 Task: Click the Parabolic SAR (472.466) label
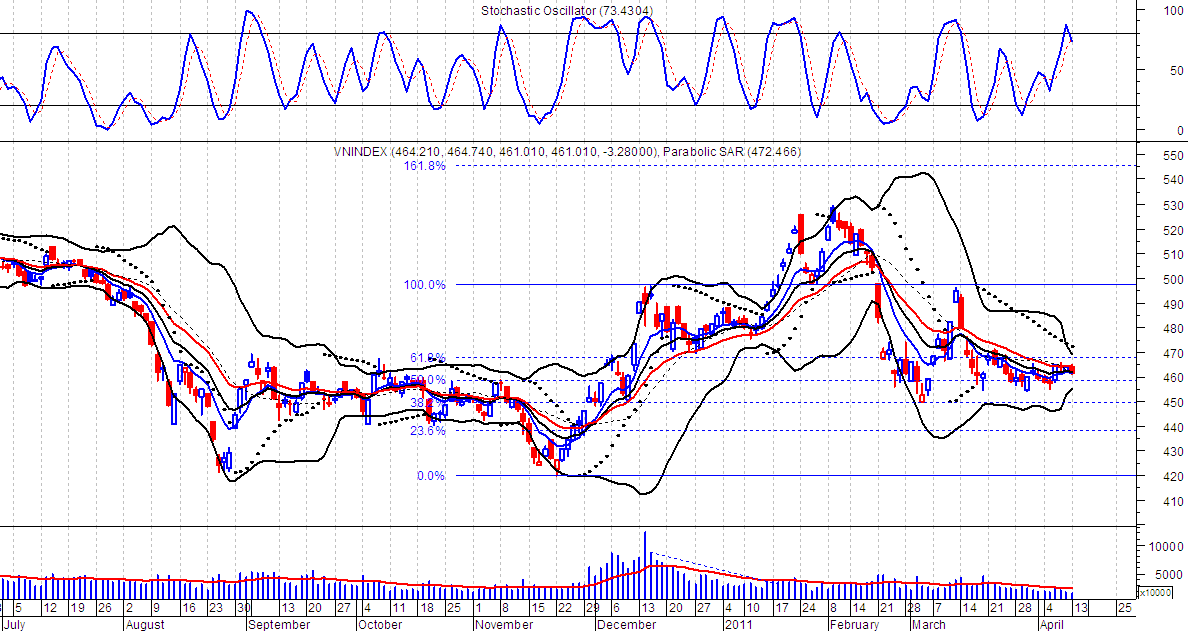[x=732, y=152]
